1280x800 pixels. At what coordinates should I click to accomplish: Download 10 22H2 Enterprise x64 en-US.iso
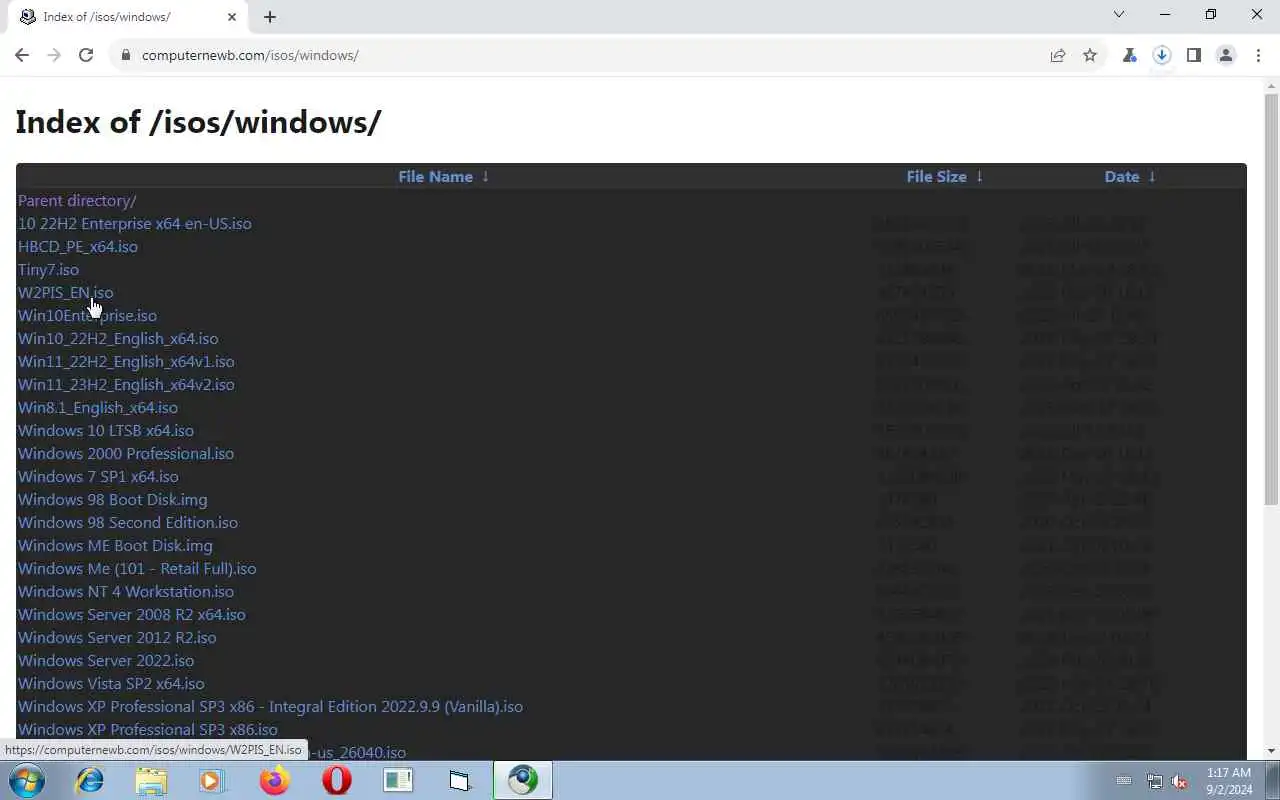(x=135, y=223)
